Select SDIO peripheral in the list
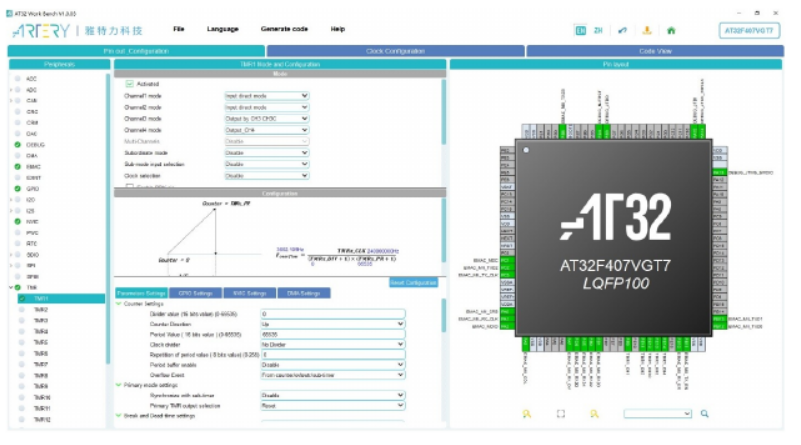The image size is (801, 445). (32, 254)
